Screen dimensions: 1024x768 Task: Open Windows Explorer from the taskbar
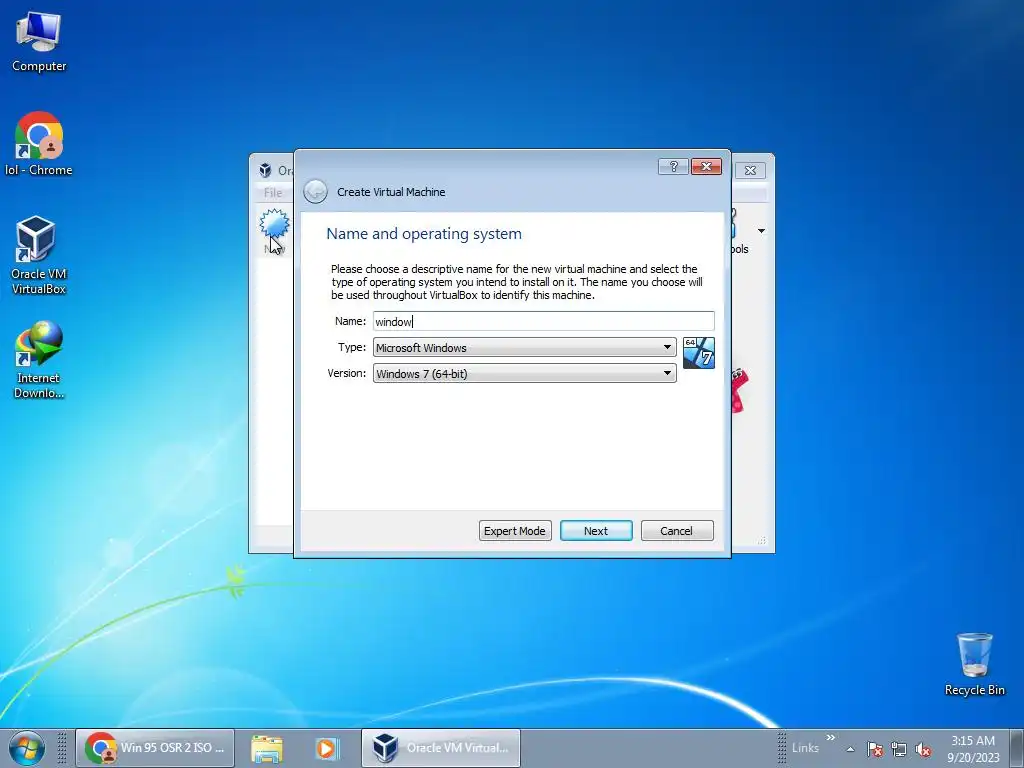(x=267, y=748)
